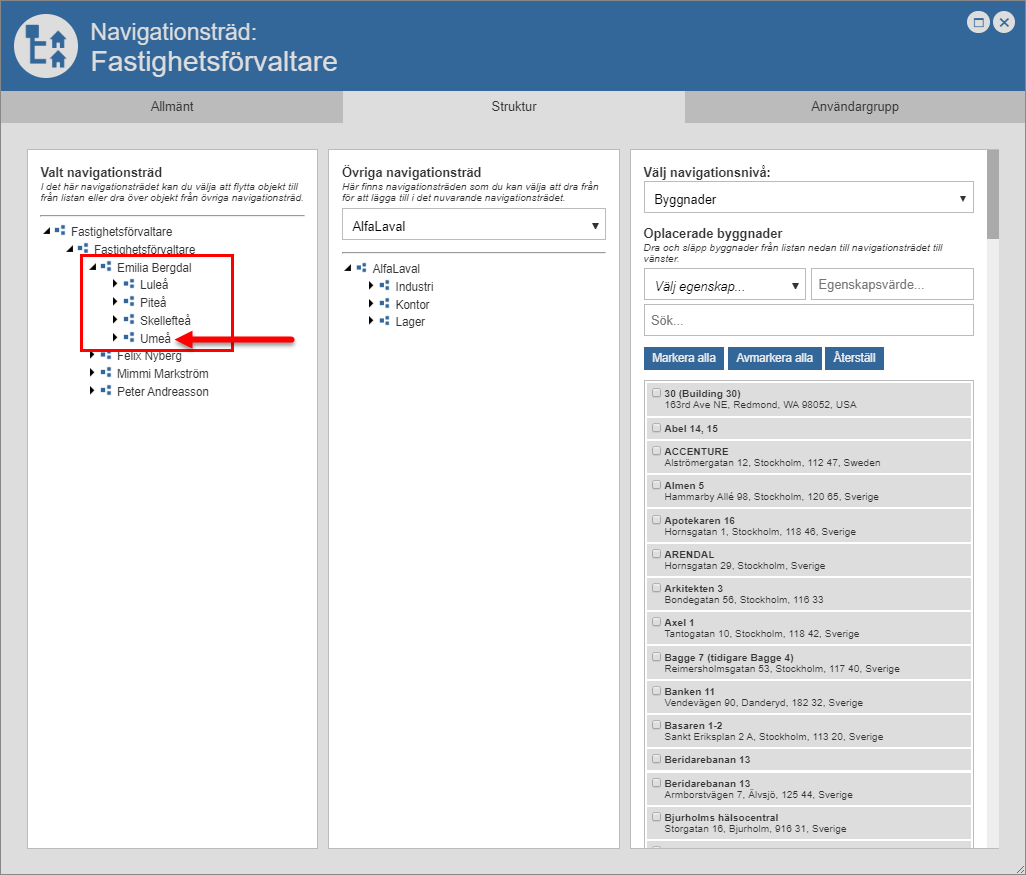
Task: Click the node icon next to Mimmi Markström
Action: (106, 373)
